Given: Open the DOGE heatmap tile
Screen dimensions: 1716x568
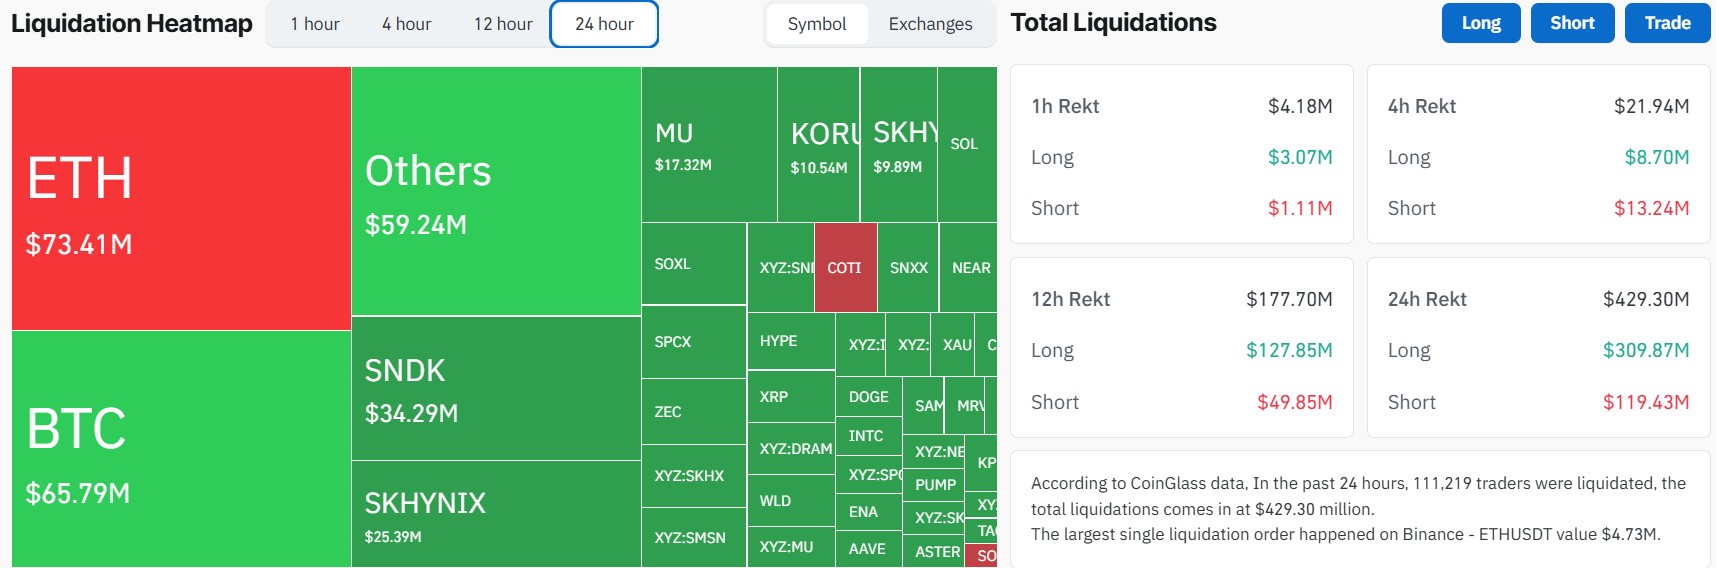Looking at the screenshot, I should pyautogui.click(x=868, y=397).
